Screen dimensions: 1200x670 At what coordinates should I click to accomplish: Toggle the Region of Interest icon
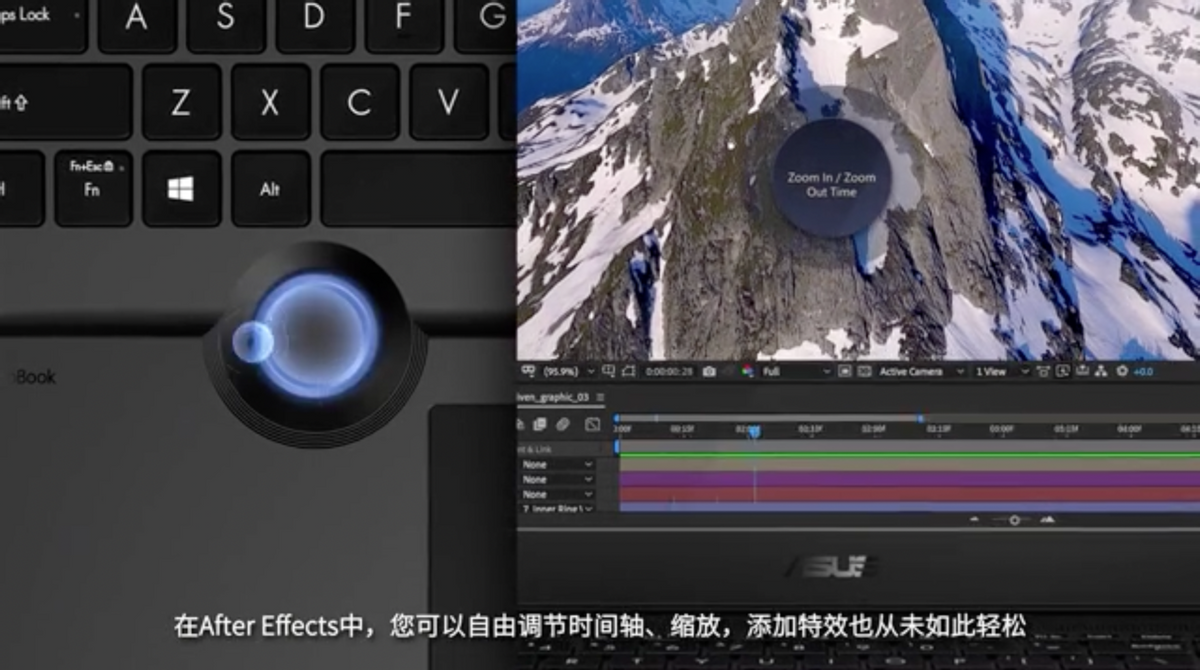[843, 371]
